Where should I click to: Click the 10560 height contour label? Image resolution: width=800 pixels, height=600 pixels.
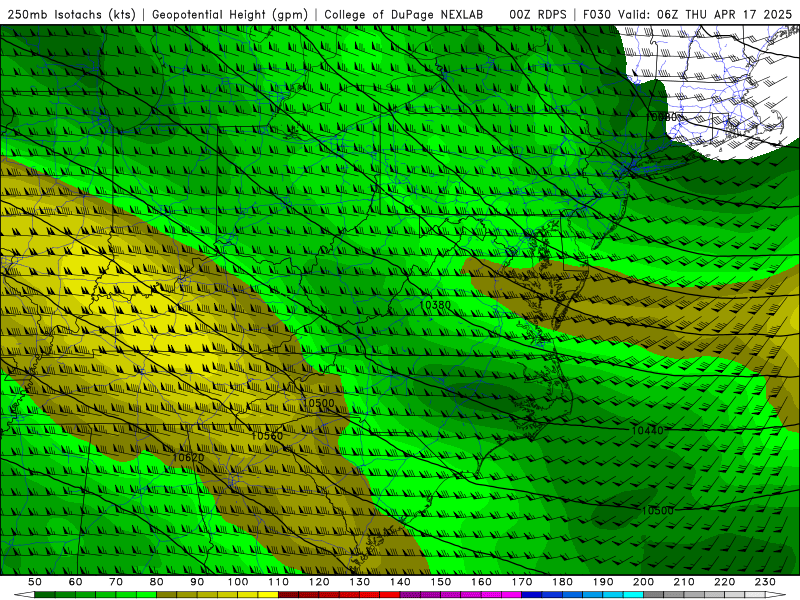tap(267, 436)
